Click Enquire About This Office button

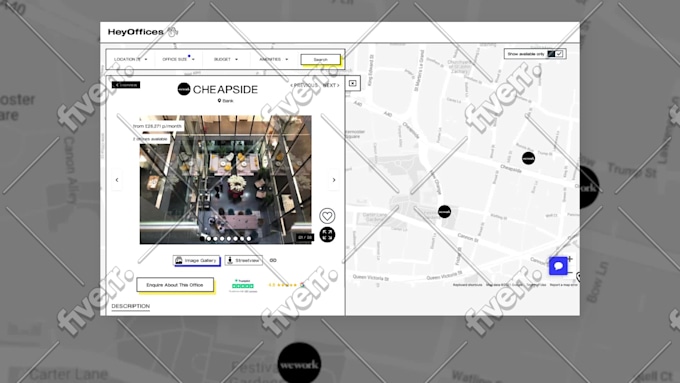[x=175, y=285]
